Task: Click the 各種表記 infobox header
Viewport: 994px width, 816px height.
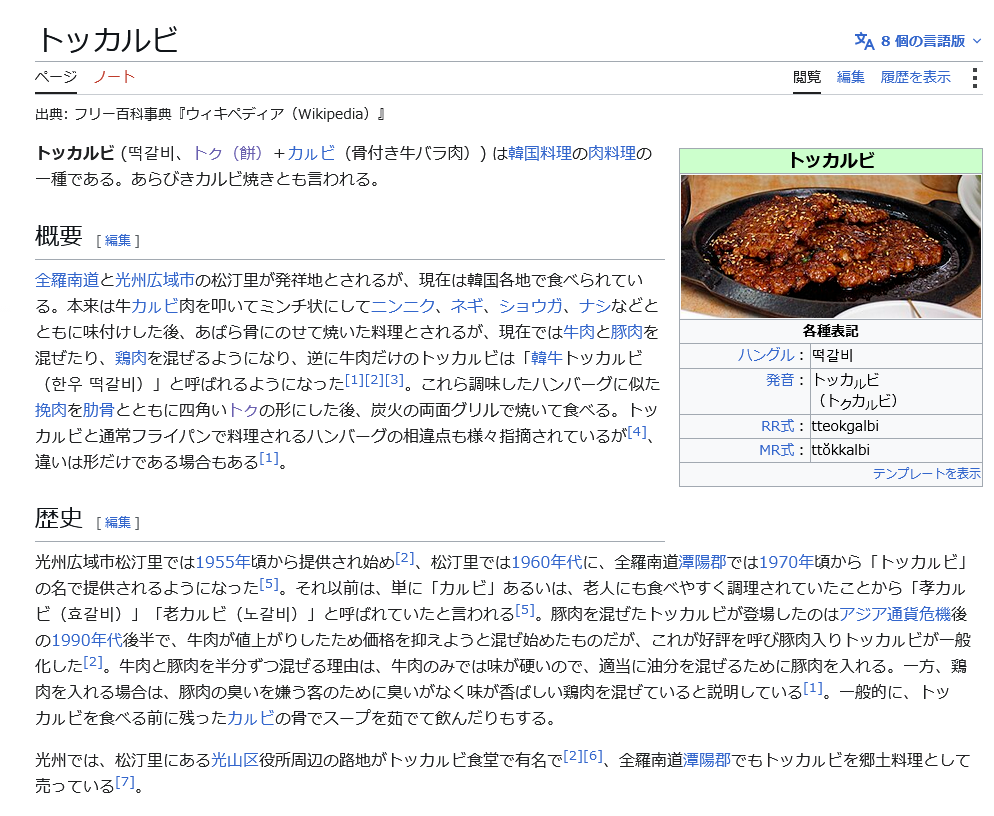Action: pos(830,332)
